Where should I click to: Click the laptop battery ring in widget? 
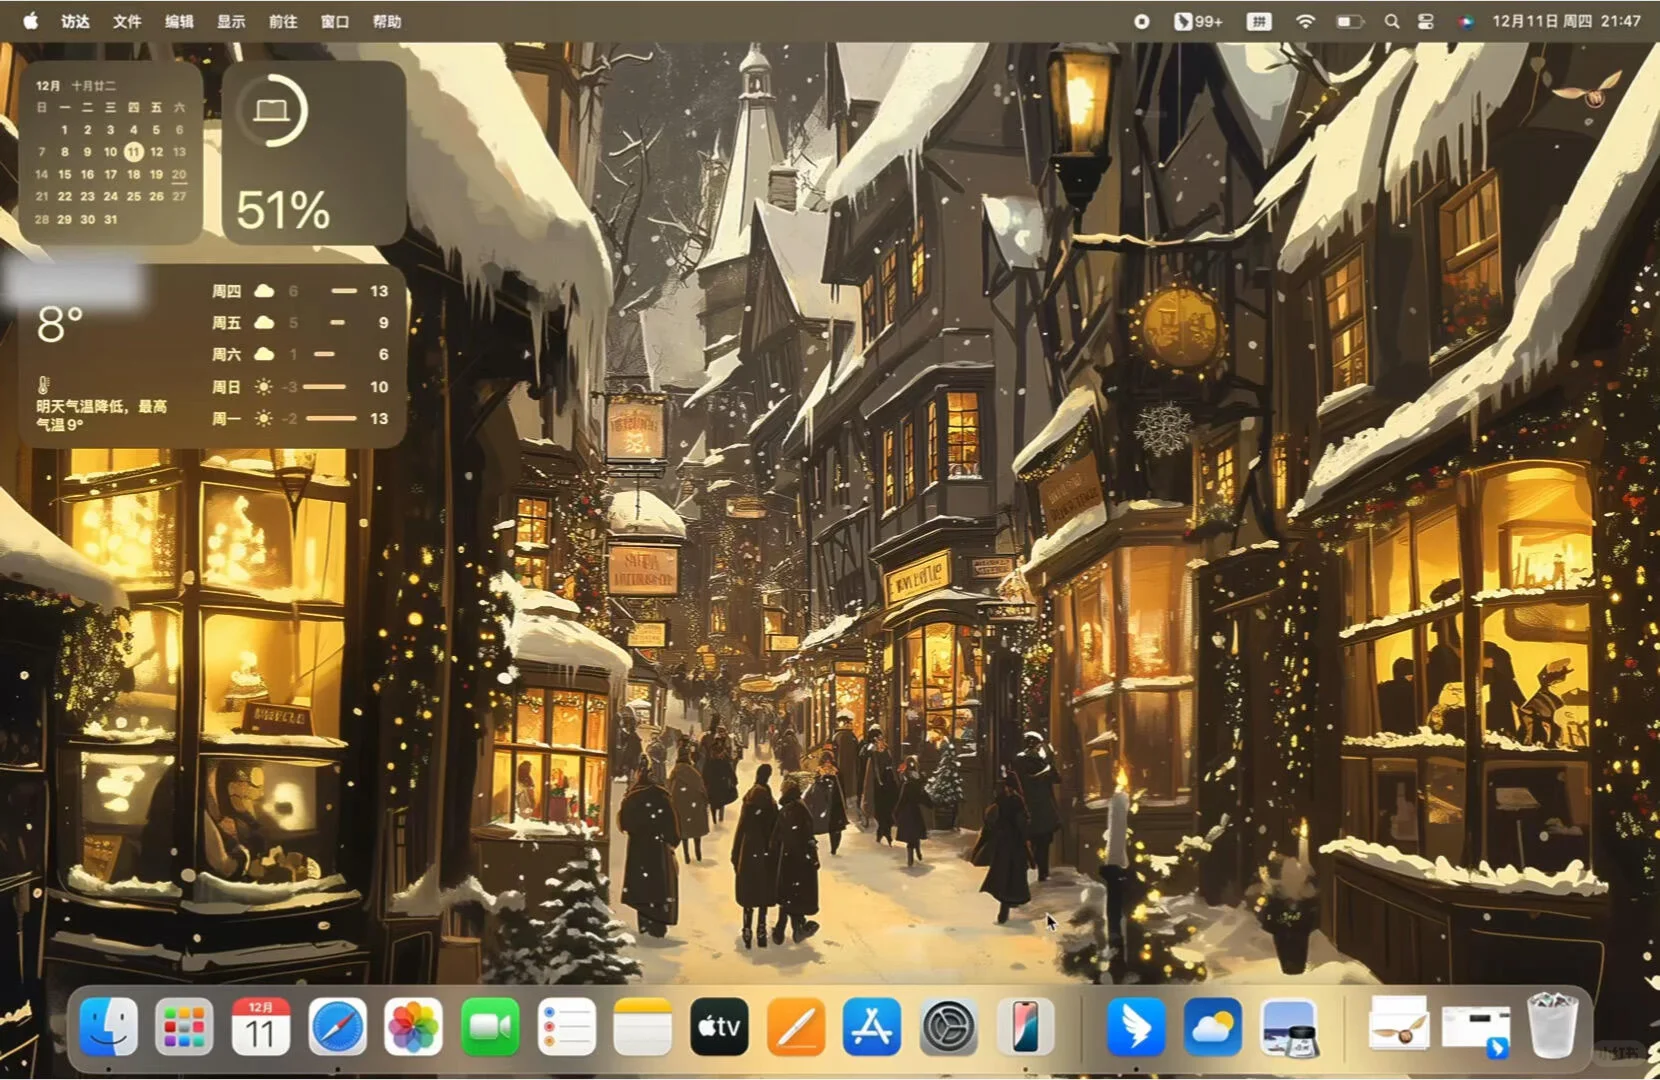point(272,110)
